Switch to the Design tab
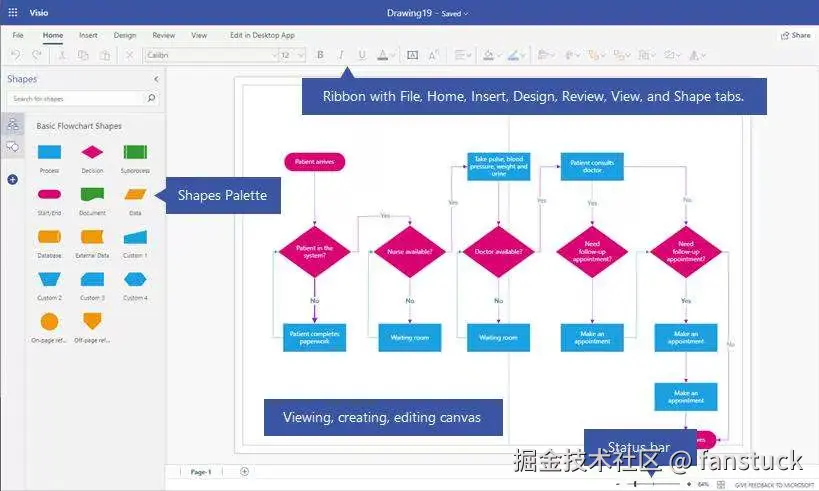 [125, 35]
